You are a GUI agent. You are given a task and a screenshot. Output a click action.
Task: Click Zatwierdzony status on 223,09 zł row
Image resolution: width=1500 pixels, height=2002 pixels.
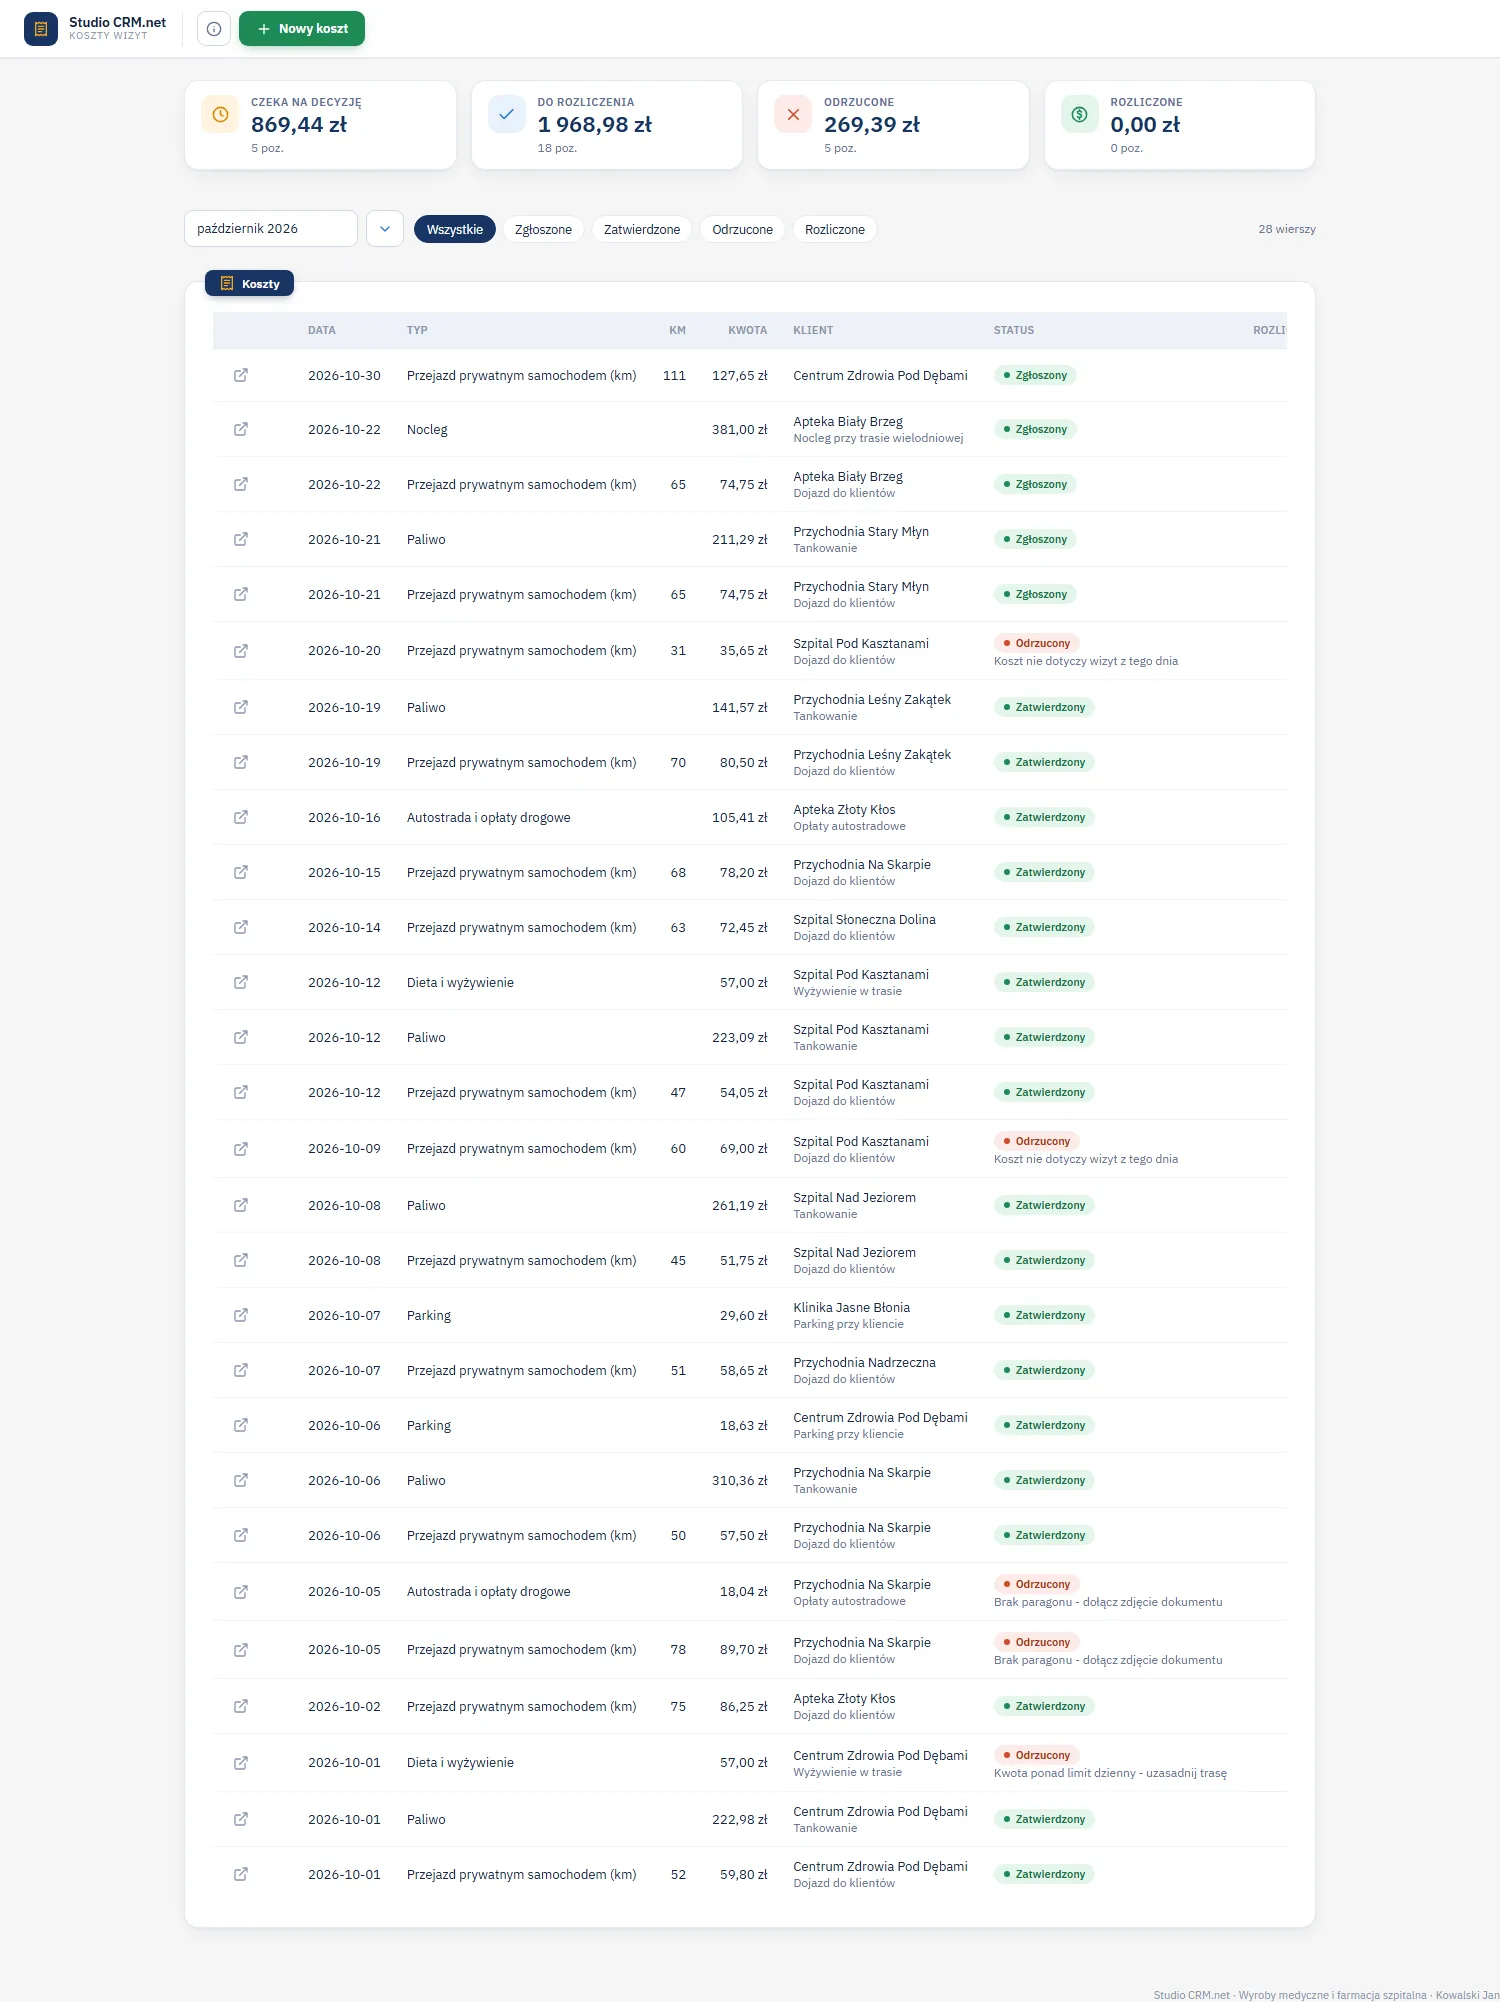click(1044, 1037)
